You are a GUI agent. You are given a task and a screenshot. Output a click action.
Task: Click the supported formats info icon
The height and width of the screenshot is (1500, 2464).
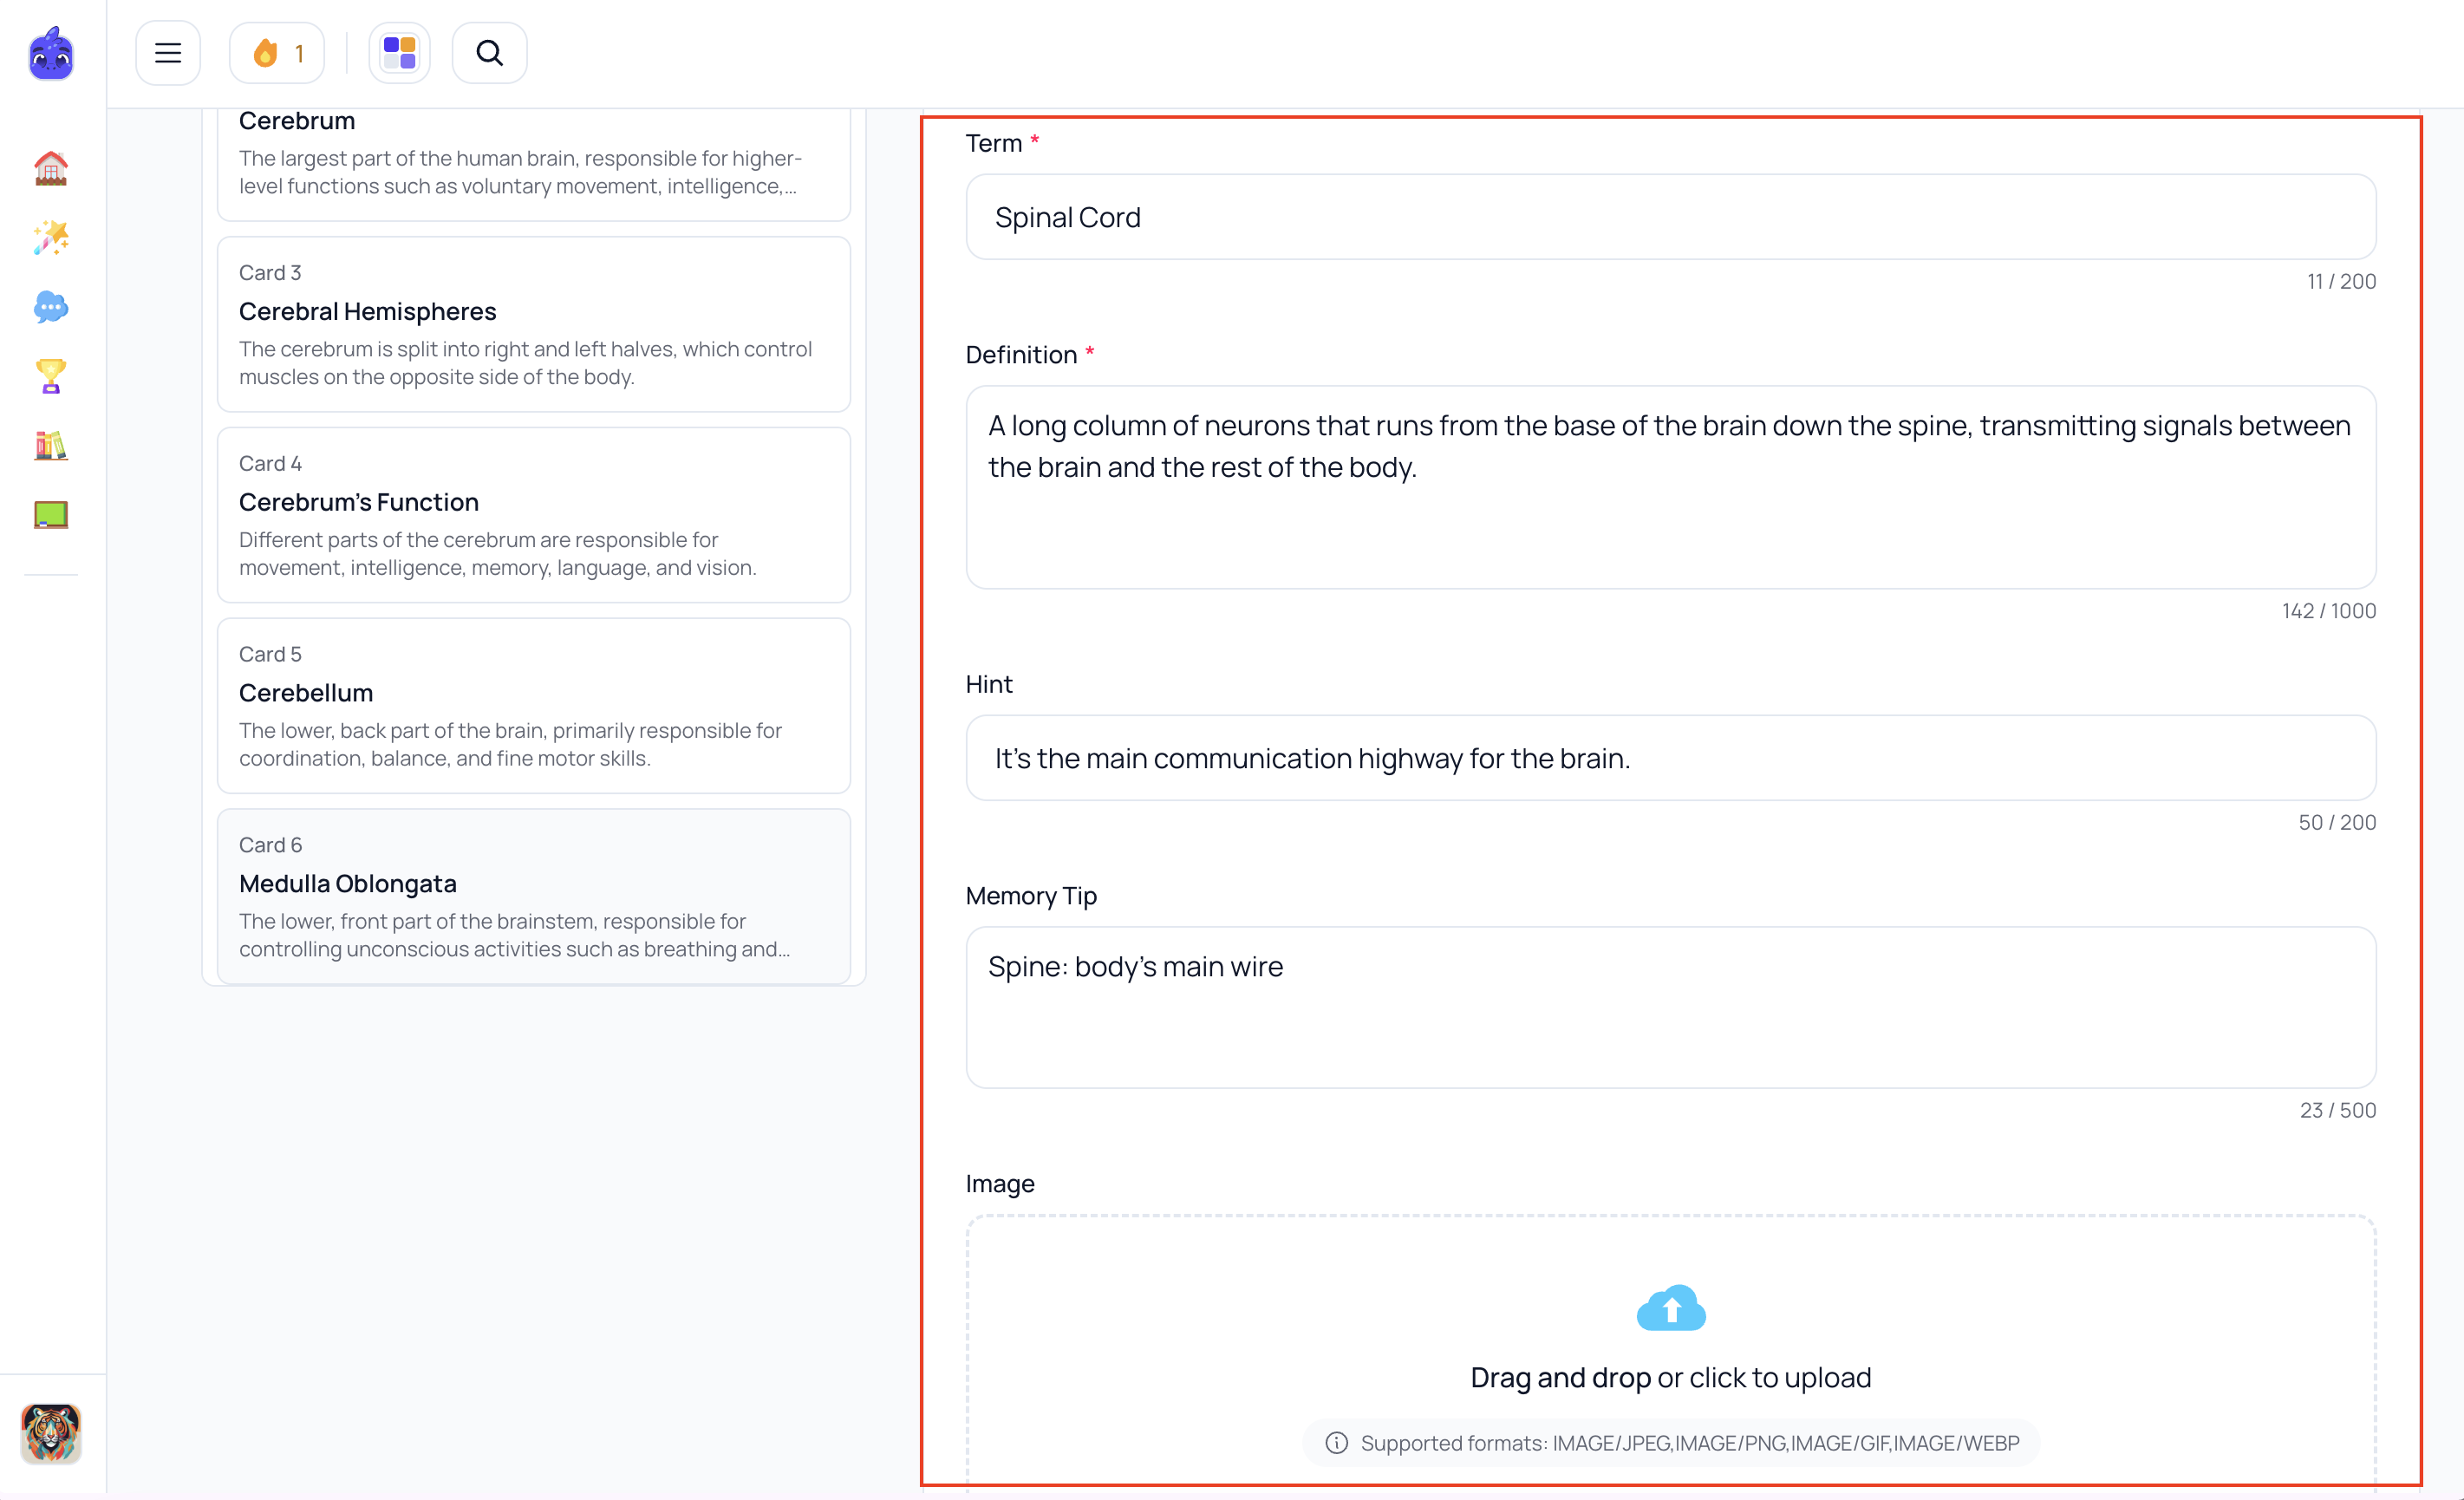[1336, 1443]
